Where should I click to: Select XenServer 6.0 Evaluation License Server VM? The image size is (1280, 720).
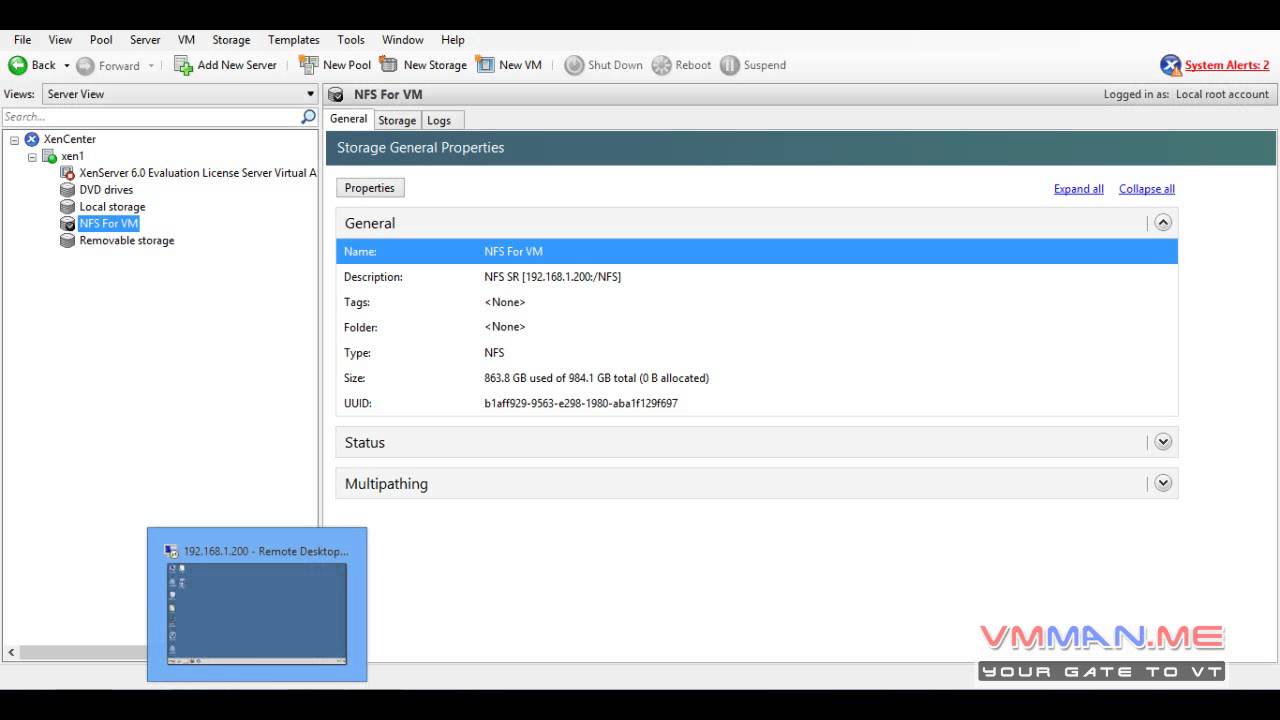pyautogui.click(x=198, y=173)
